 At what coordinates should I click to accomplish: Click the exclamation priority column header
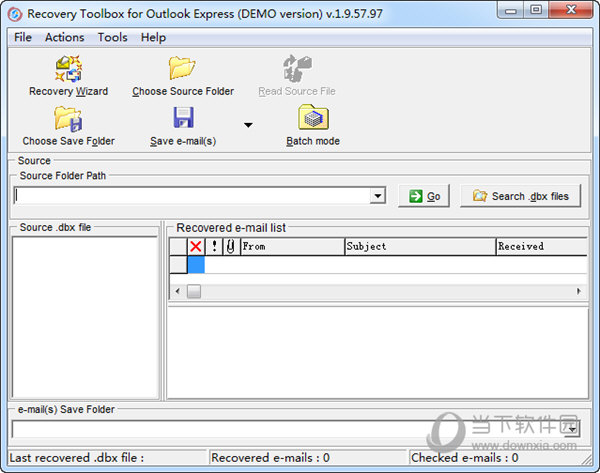(214, 246)
